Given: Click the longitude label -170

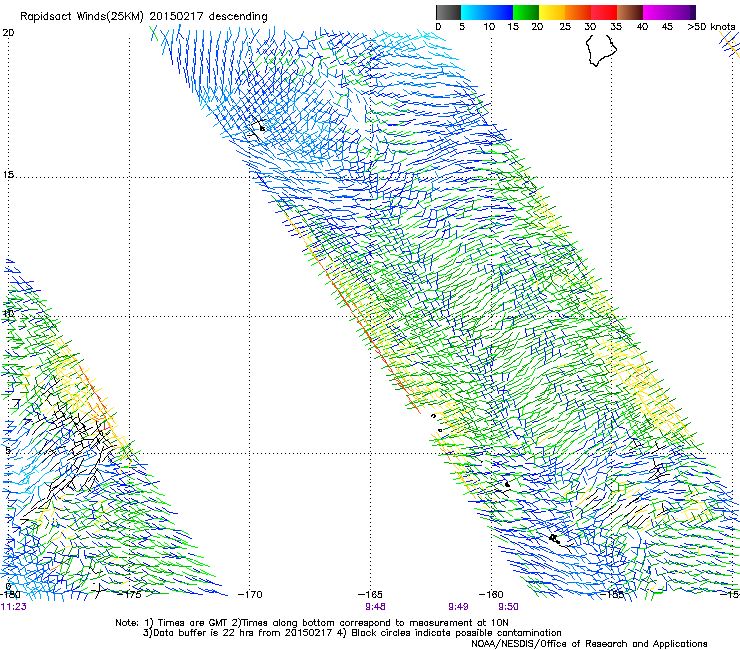Looking at the screenshot, I should coord(250,594).
